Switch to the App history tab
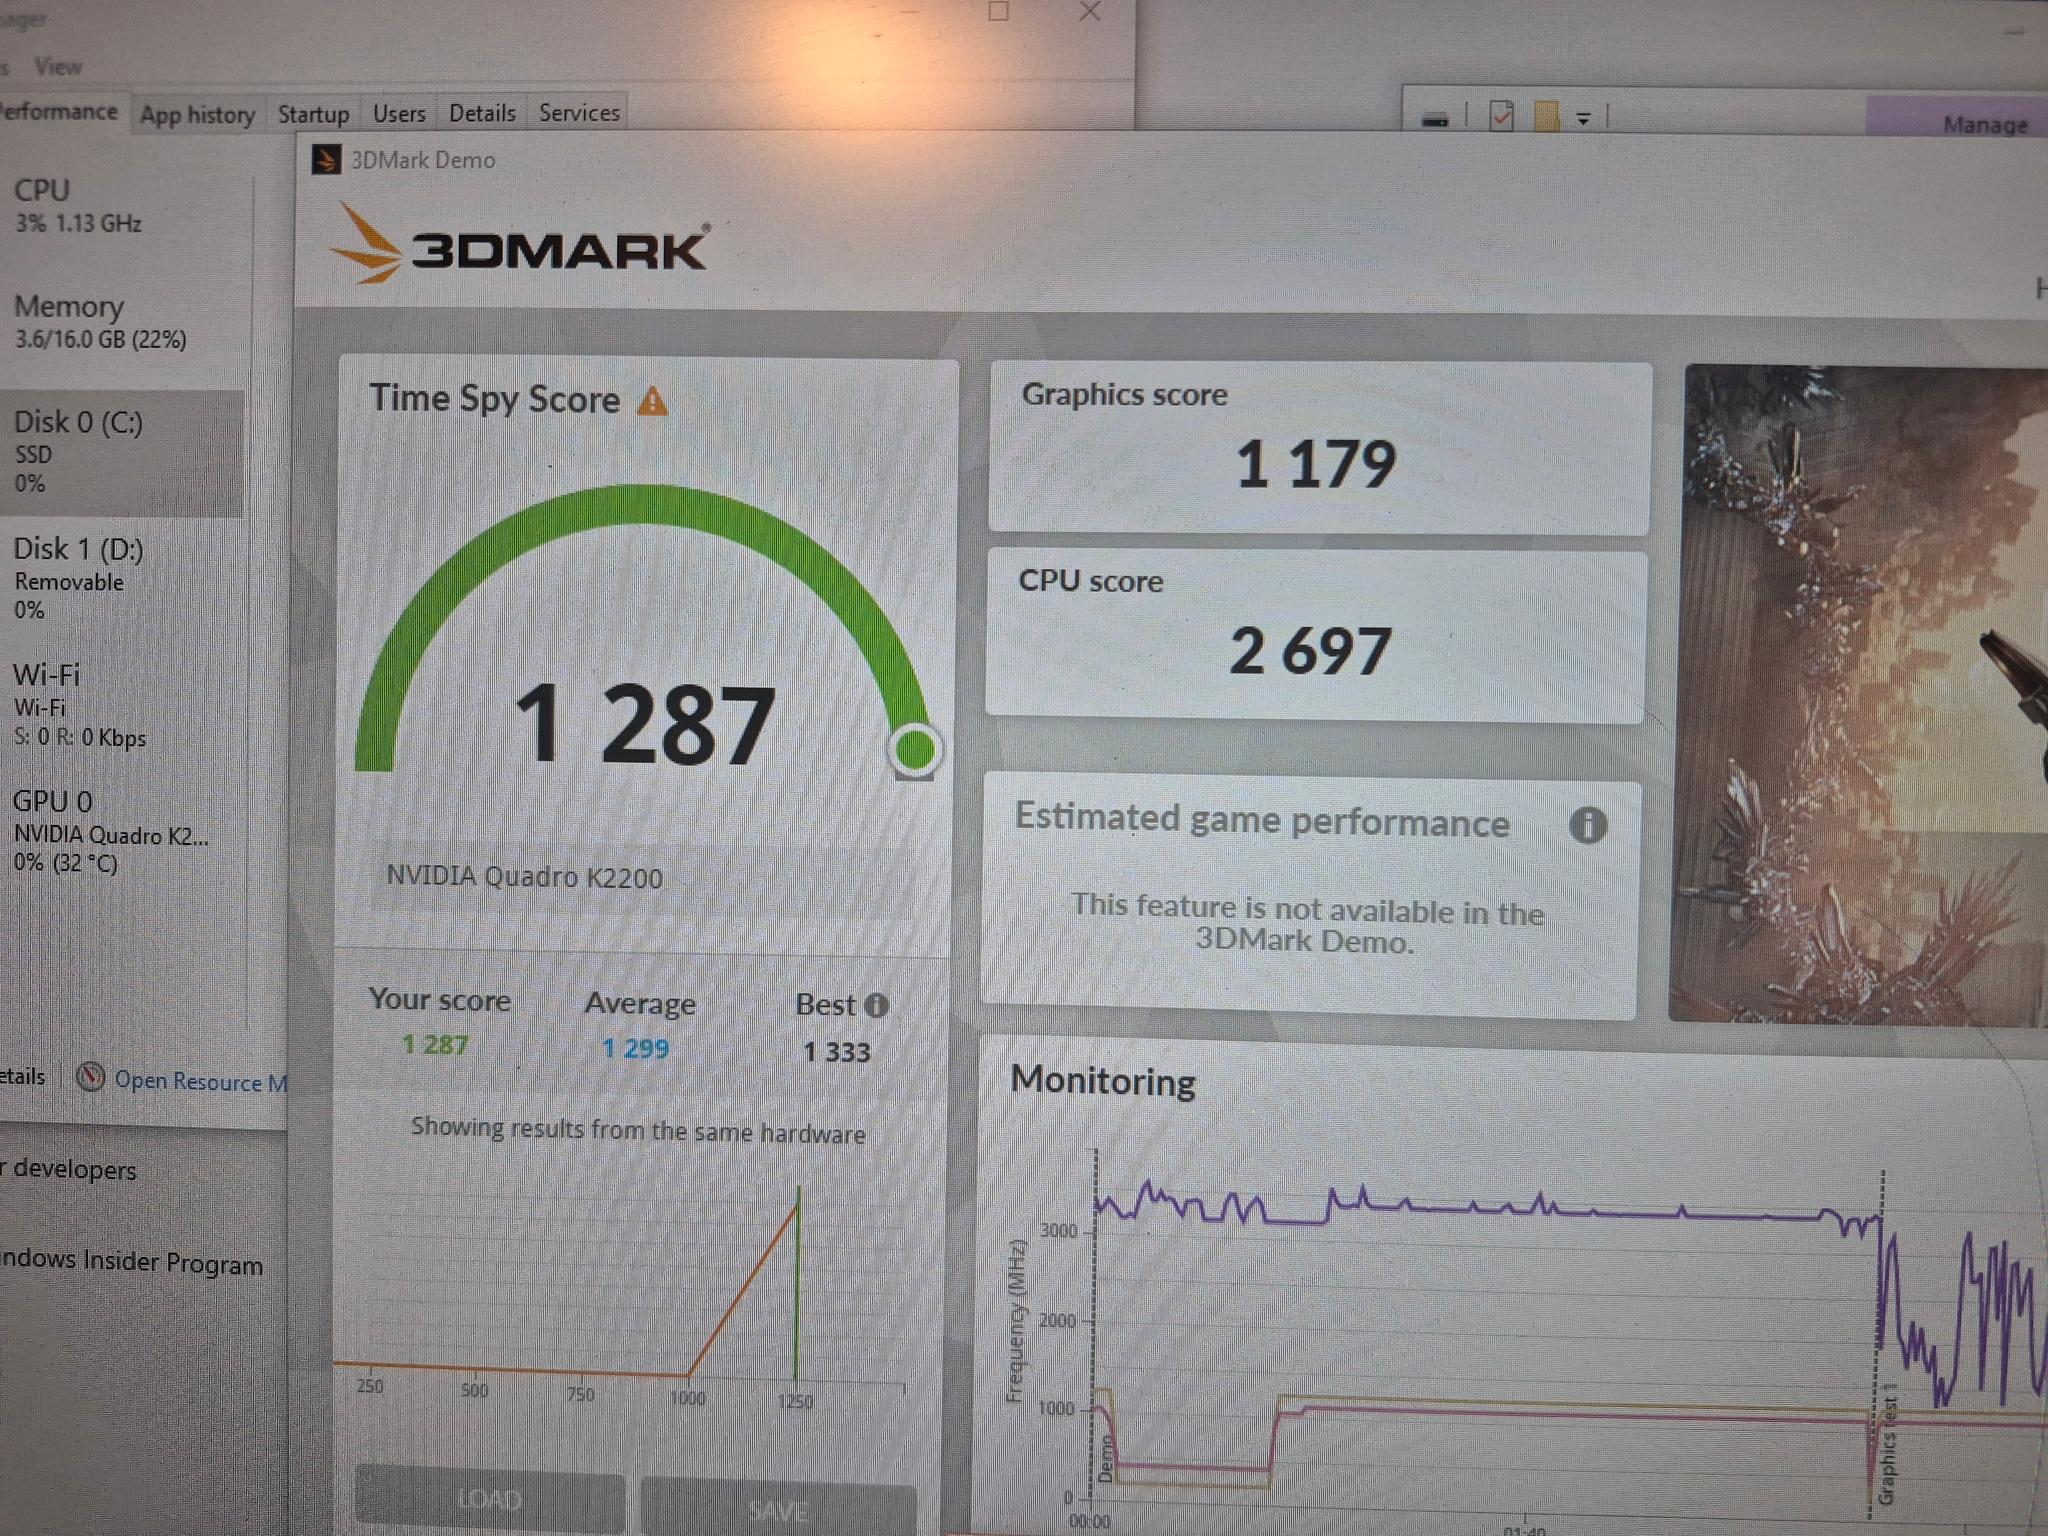The width and height of the screenshot is (2048, 1536). 197,115
